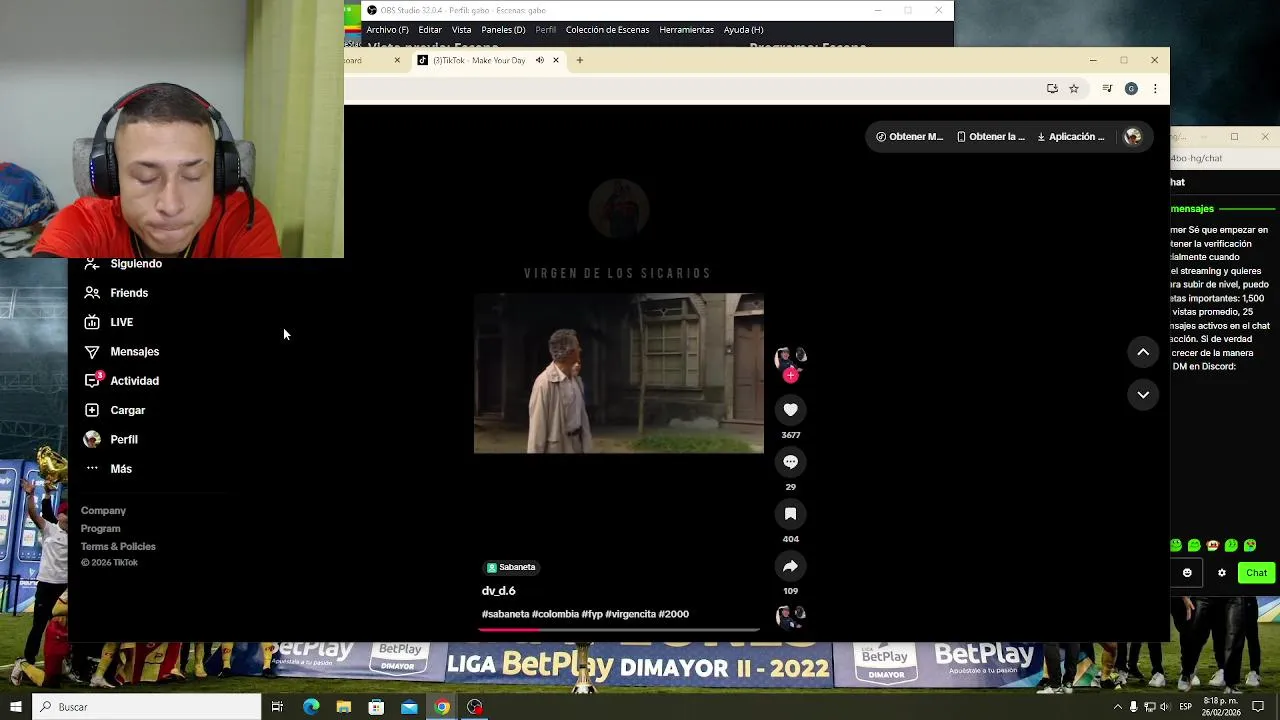
Task: Open Vista menu in OBS Studio
Action: (x=461, y=30)
